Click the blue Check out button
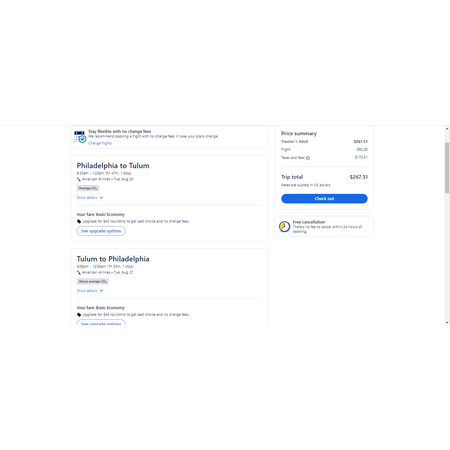 [x=324, y=199]
